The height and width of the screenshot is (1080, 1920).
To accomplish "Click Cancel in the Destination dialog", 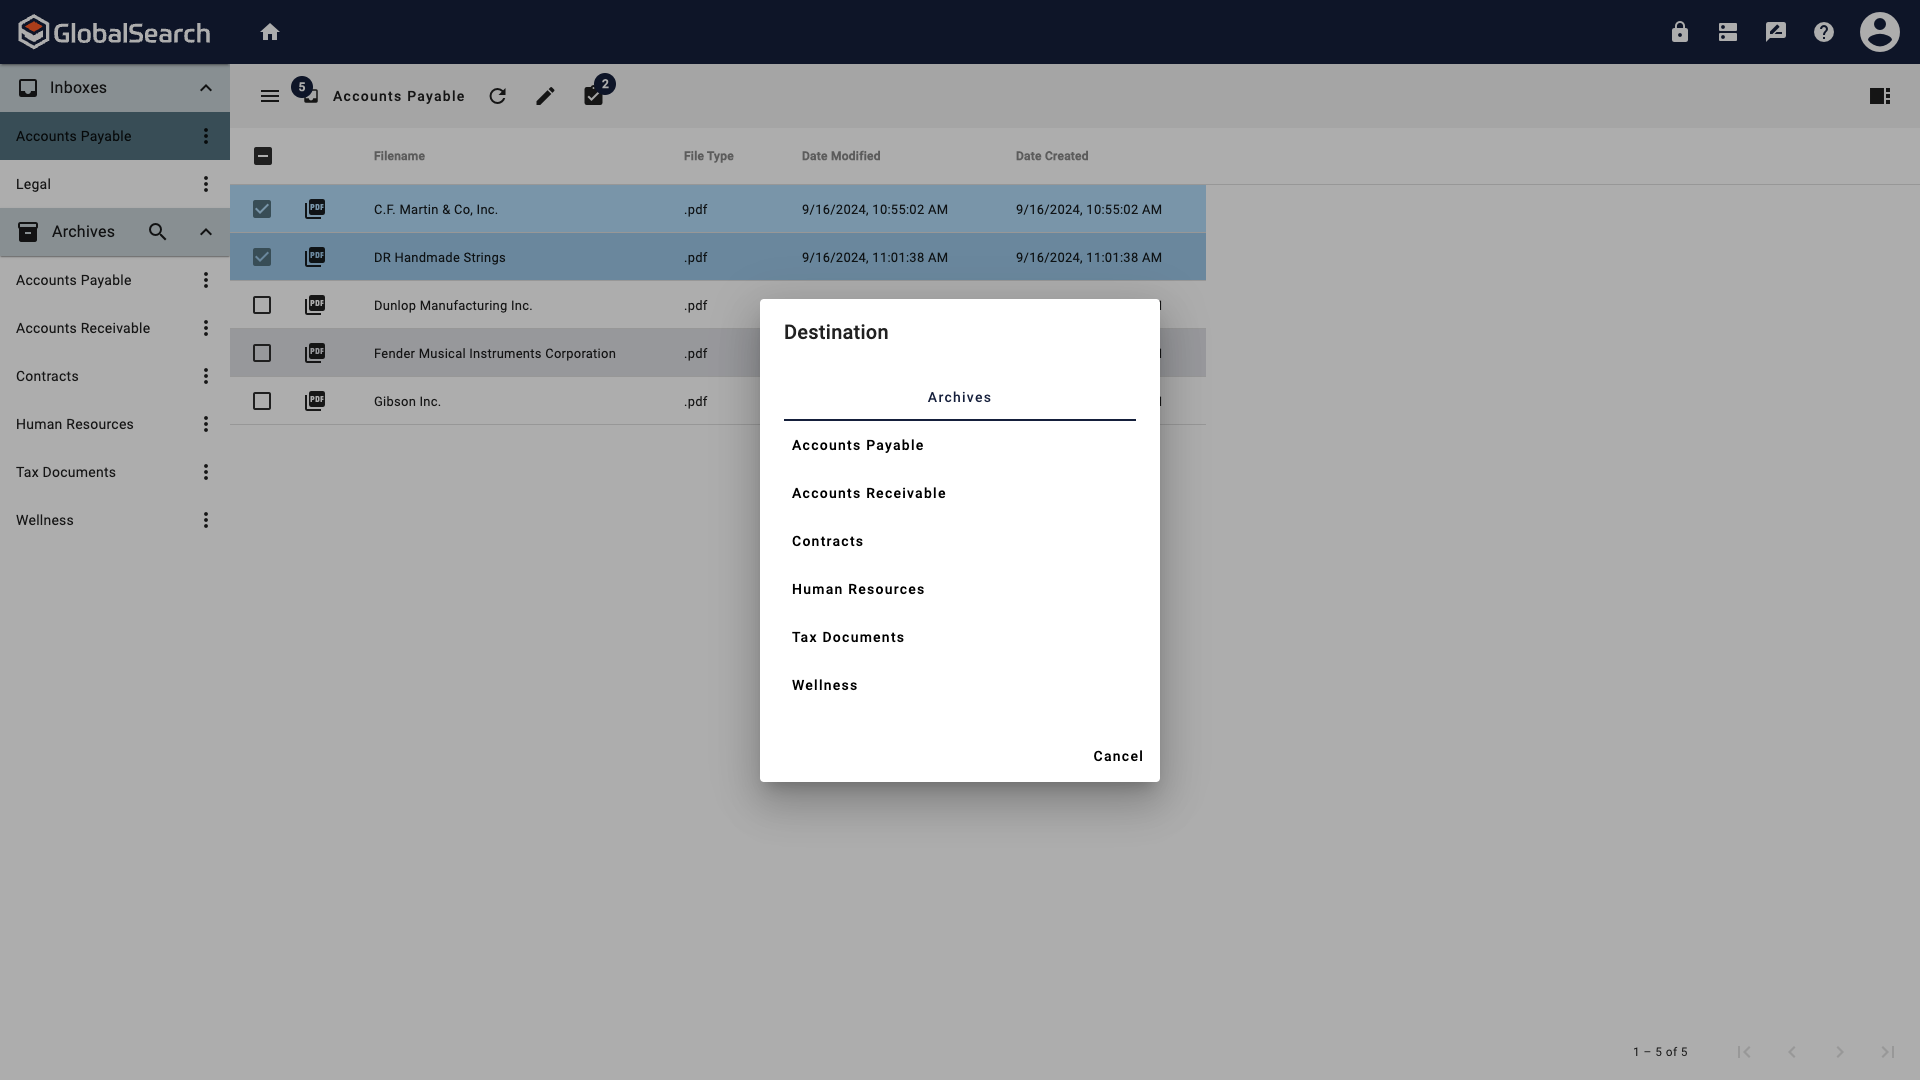I will coord(1117,756).
